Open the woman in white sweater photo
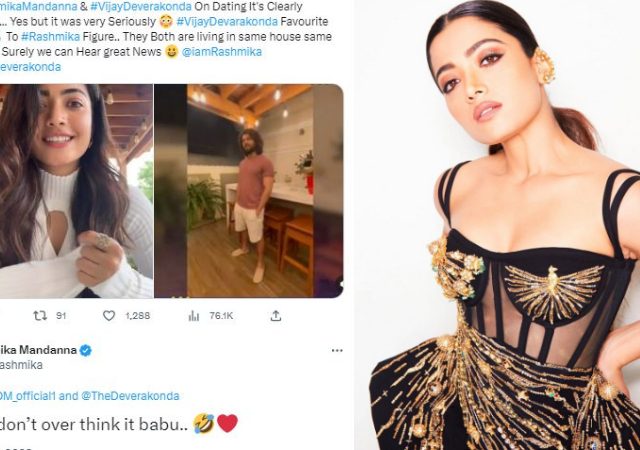The width and height of the screenshot is (640, 450). click(x=76, y=191)
